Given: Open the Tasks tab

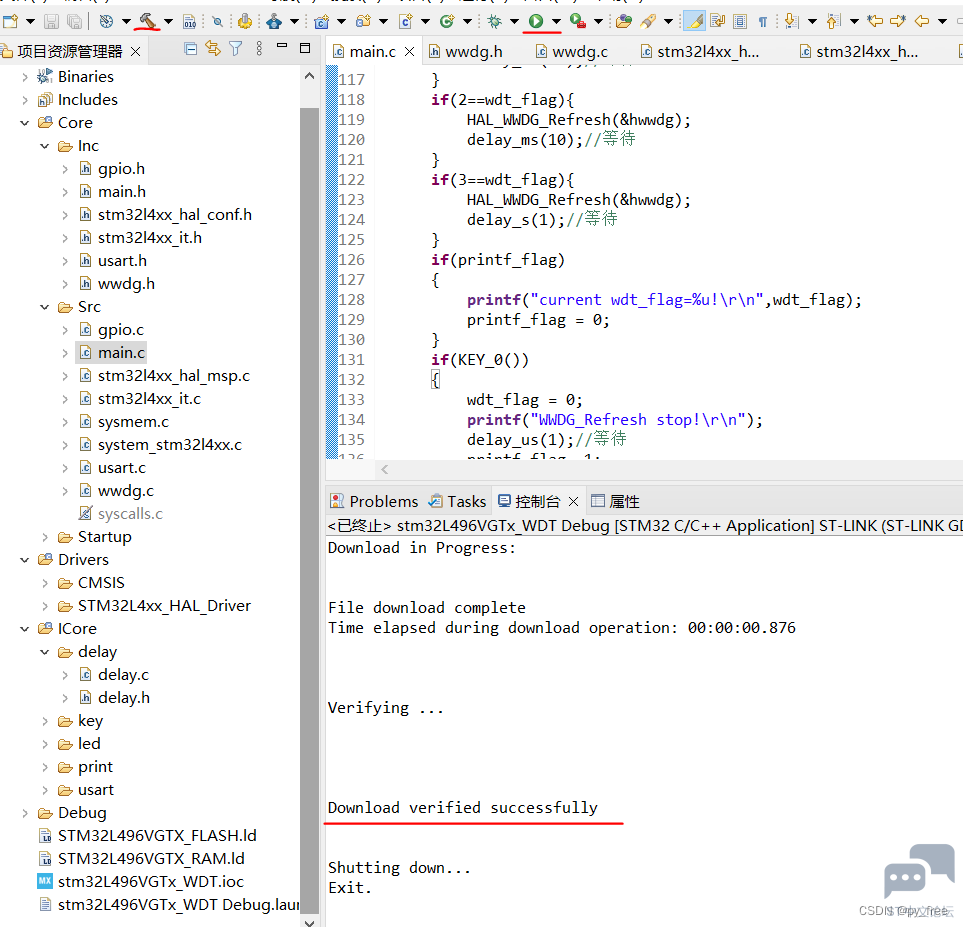Looking at the screenshot, I should pyautogui.click(x=458, y=501).
